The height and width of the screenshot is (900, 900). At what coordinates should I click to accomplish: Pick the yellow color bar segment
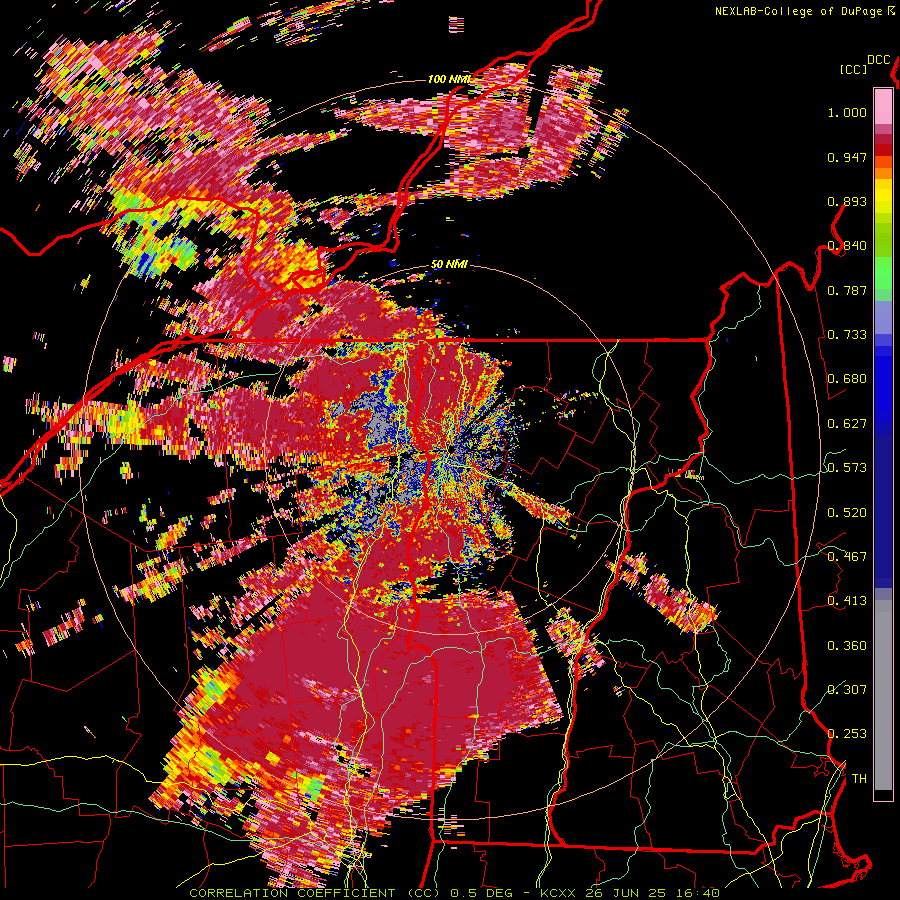coord(883,196)
